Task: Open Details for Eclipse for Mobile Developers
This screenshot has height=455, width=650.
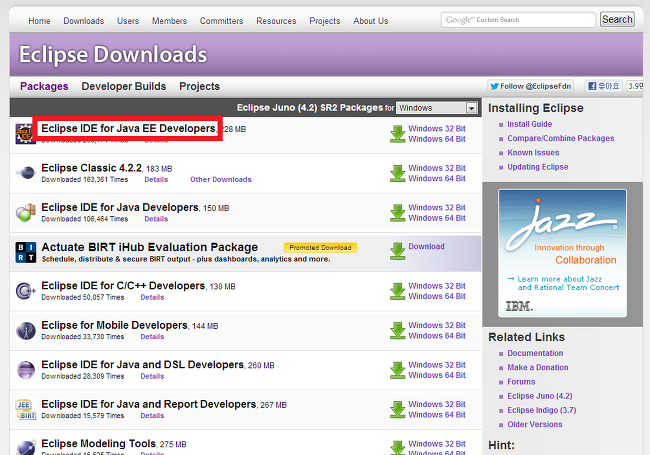Action: 152,336
